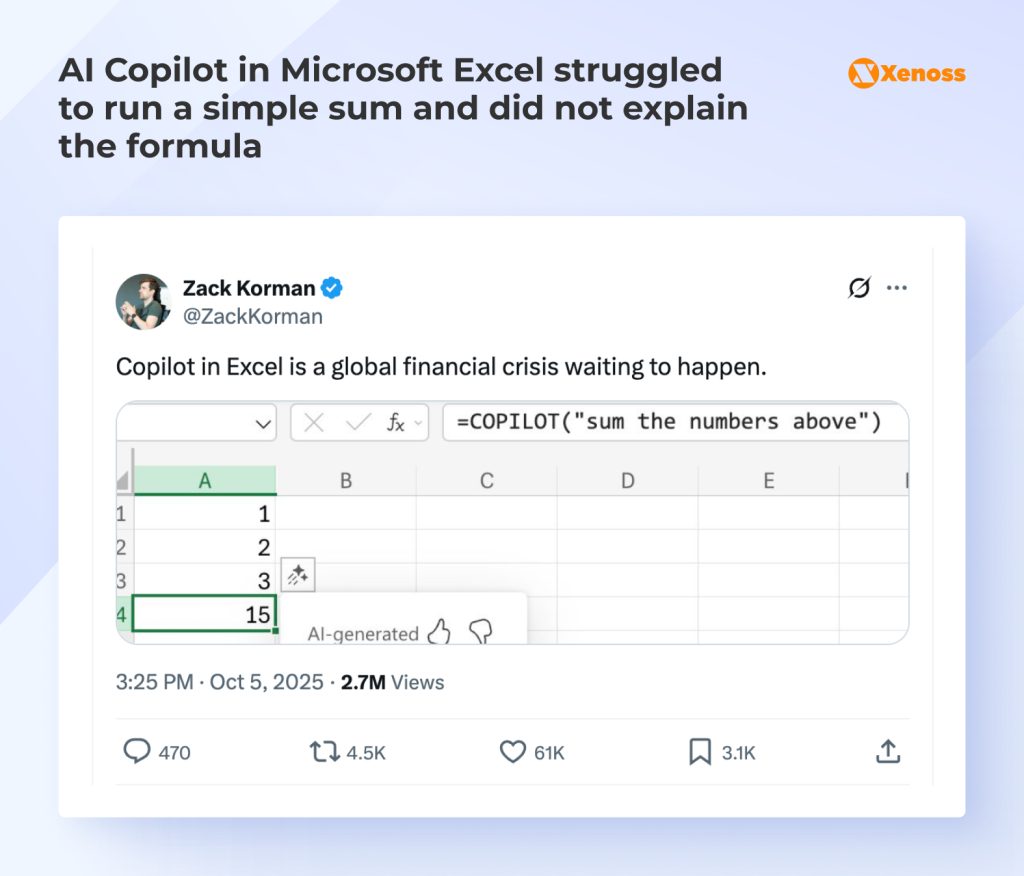Open Zack Korman's profile link
The width and height of the screenshot is (1024, 876).
(x=247, y=288)
